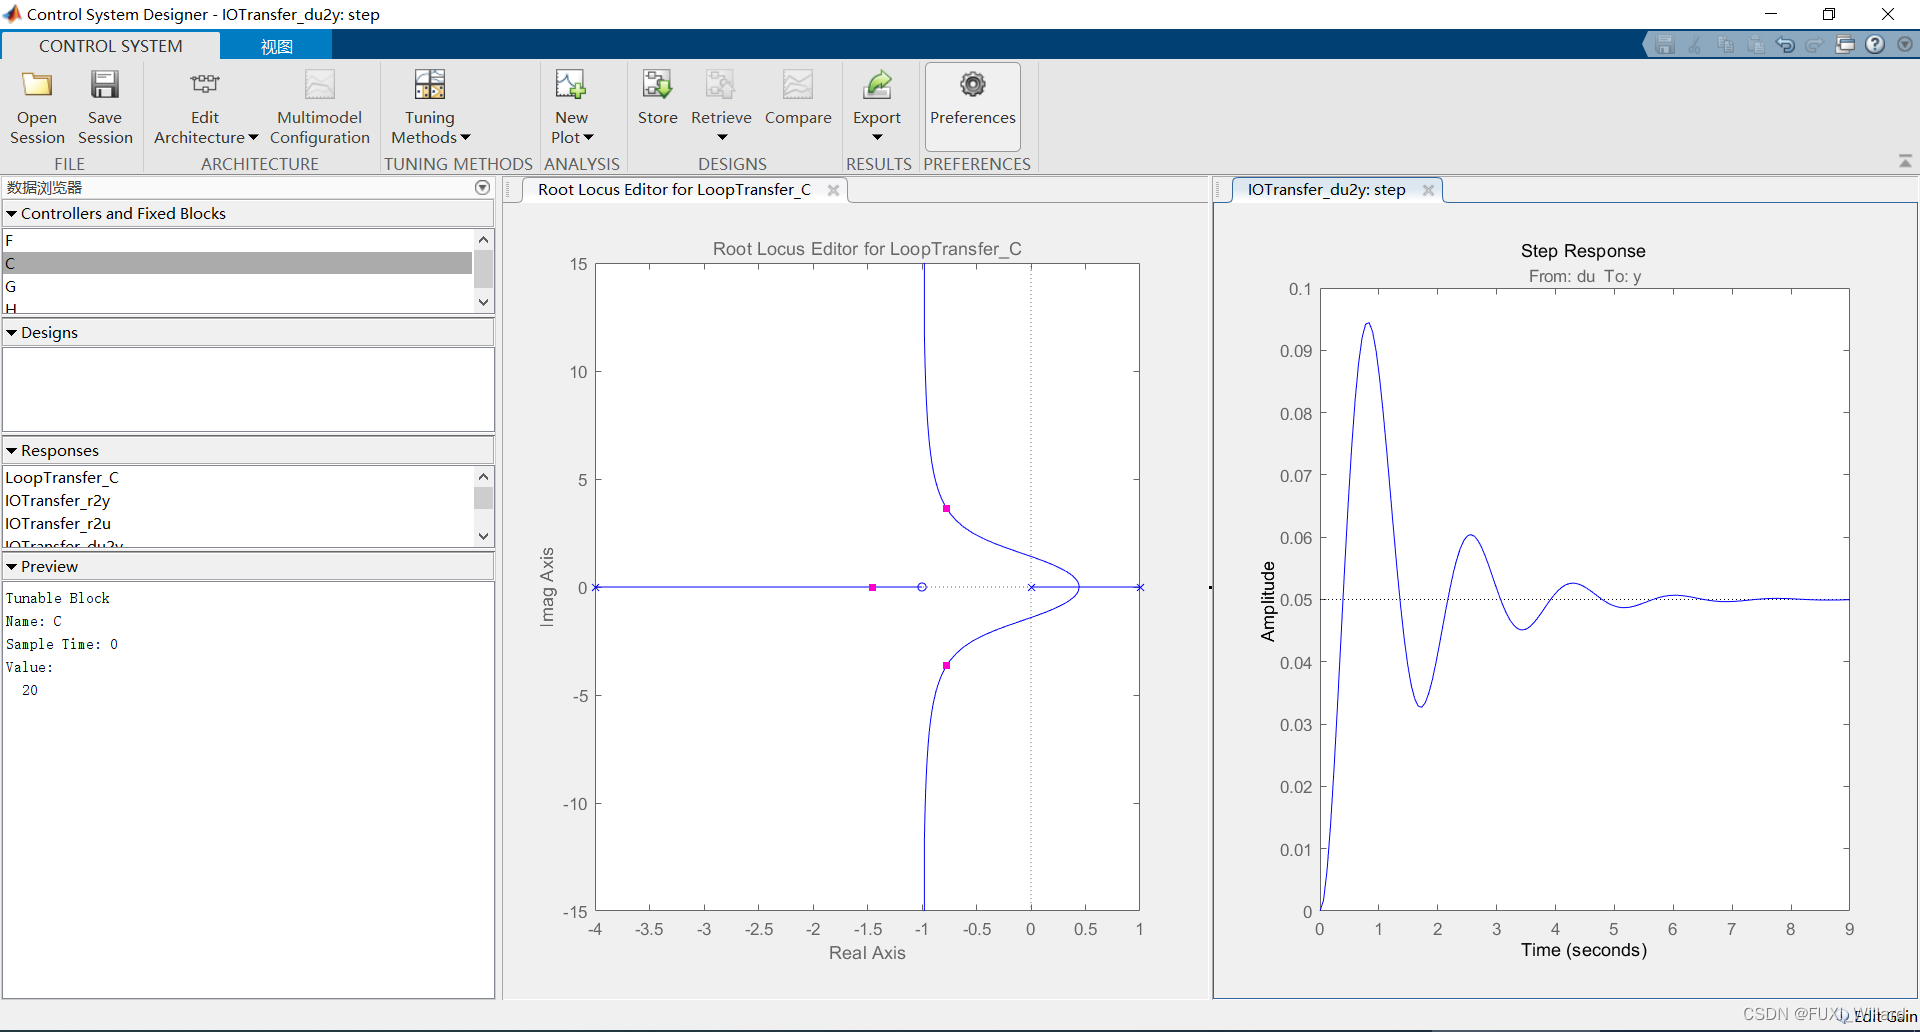The width and height of the screenshot is (1920, 1032).
Task: Click magenta real-axis closed-loop pole
Action: [x=873, y=588]
